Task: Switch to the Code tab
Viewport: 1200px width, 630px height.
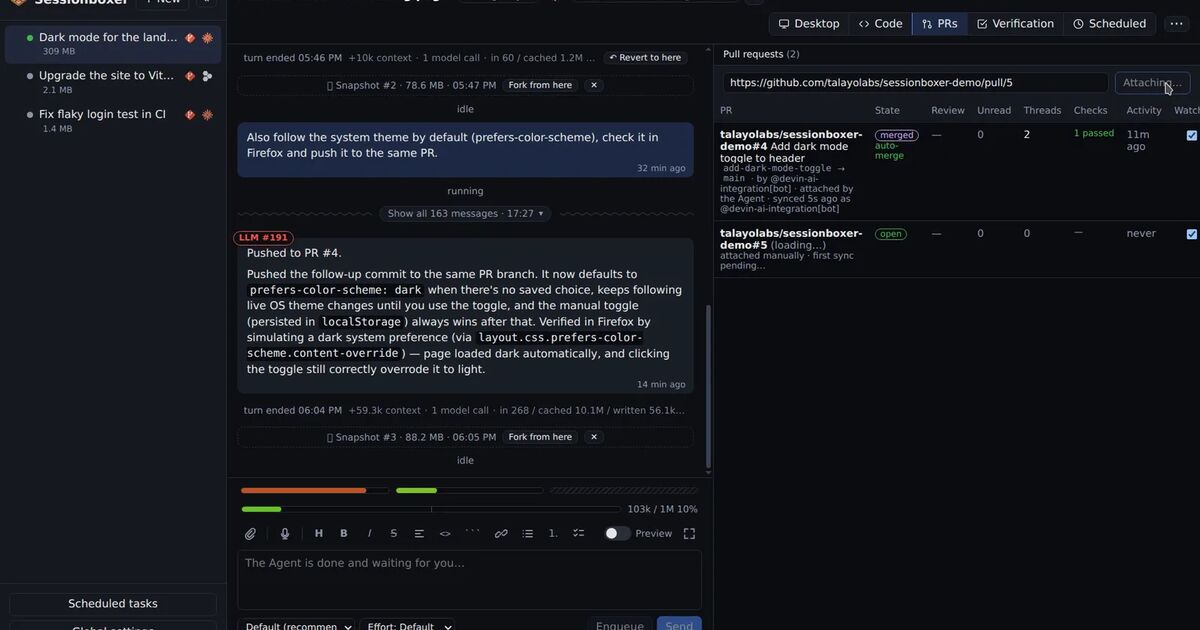Action: pos(880,24)
